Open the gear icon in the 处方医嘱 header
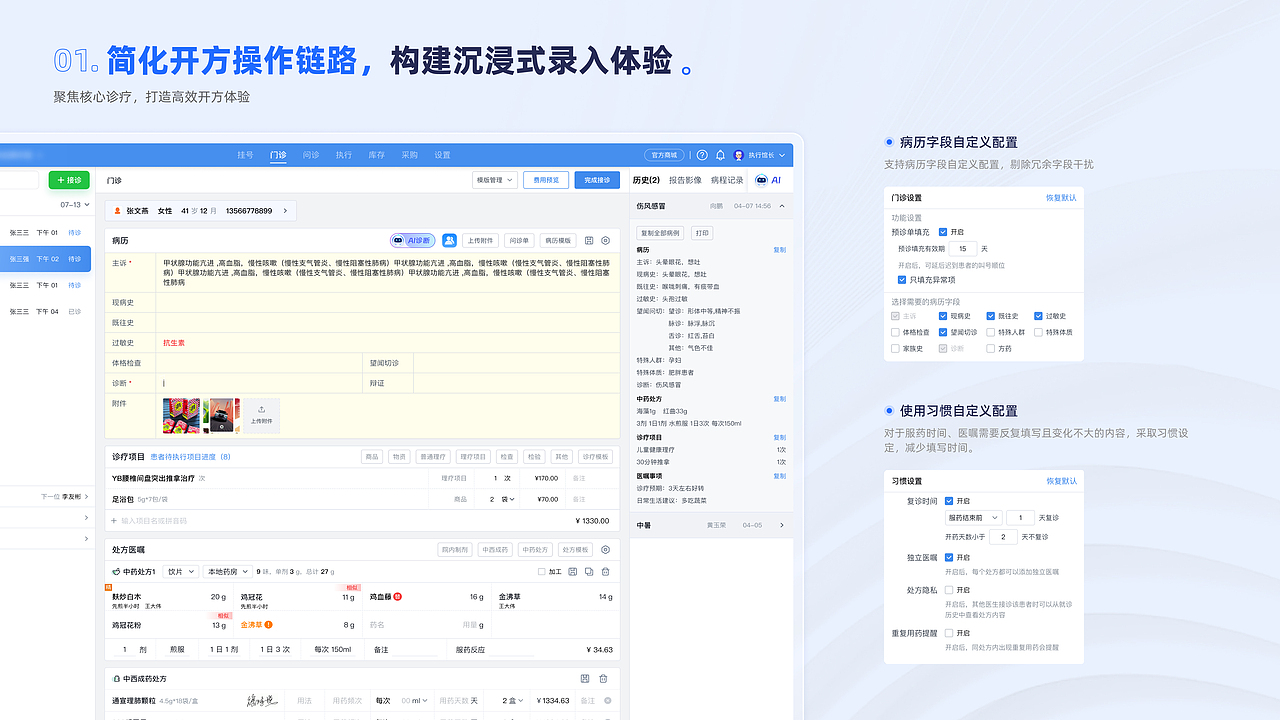The height and width of the screenshot is (720, 1280). click(605, 549)
